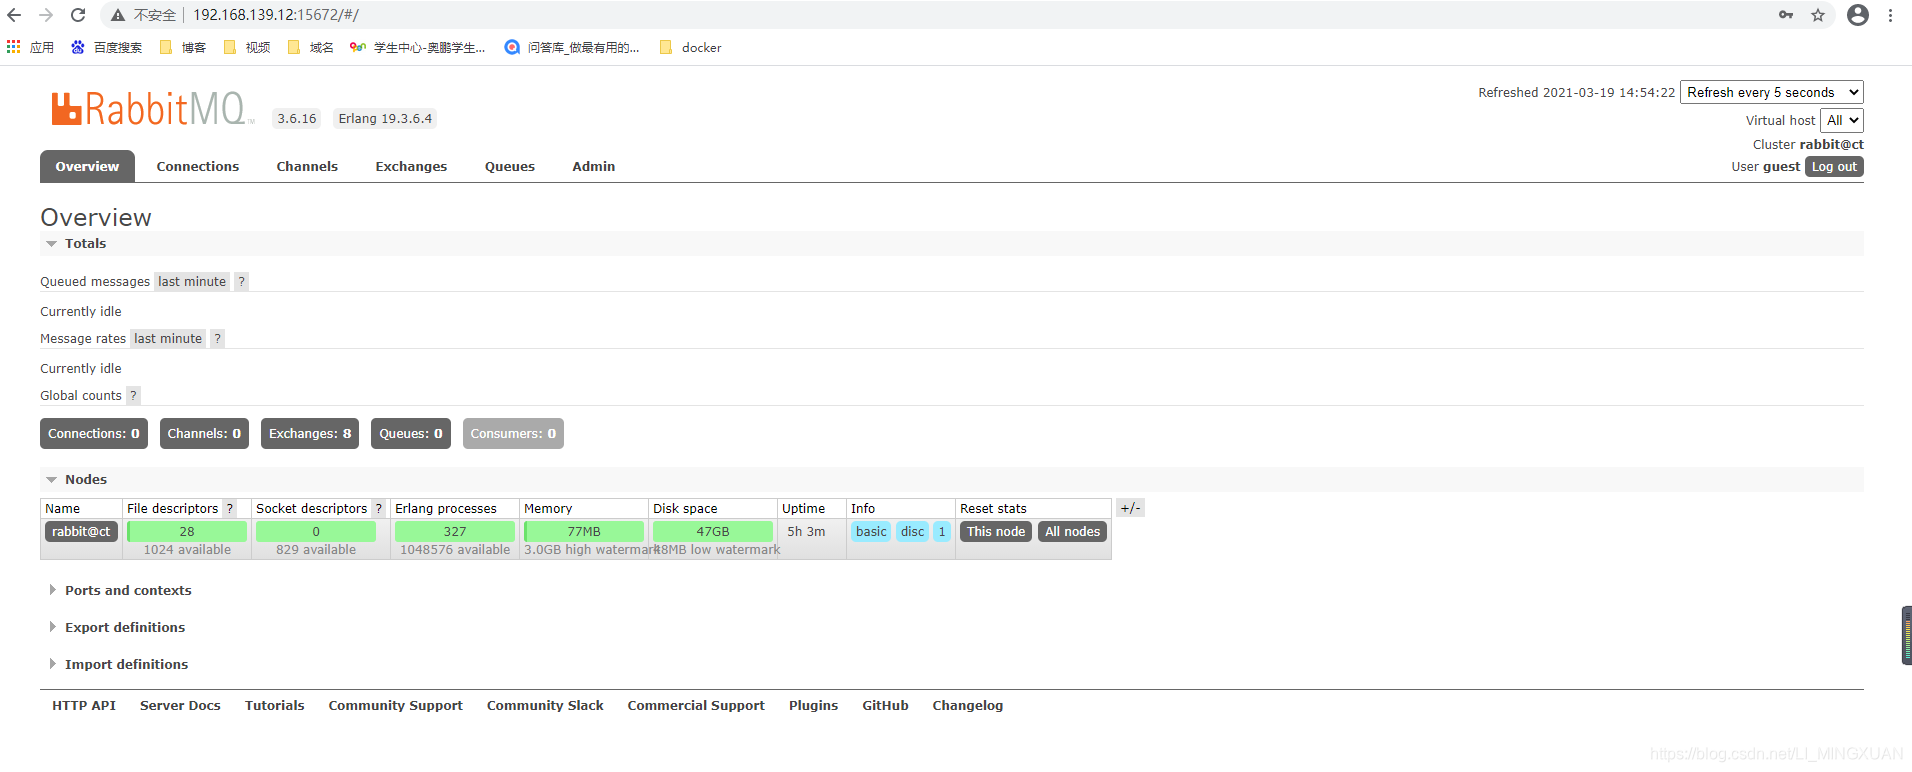1912x772 pixels.
Task: Click the disc info tag
Action: (912, 531)
